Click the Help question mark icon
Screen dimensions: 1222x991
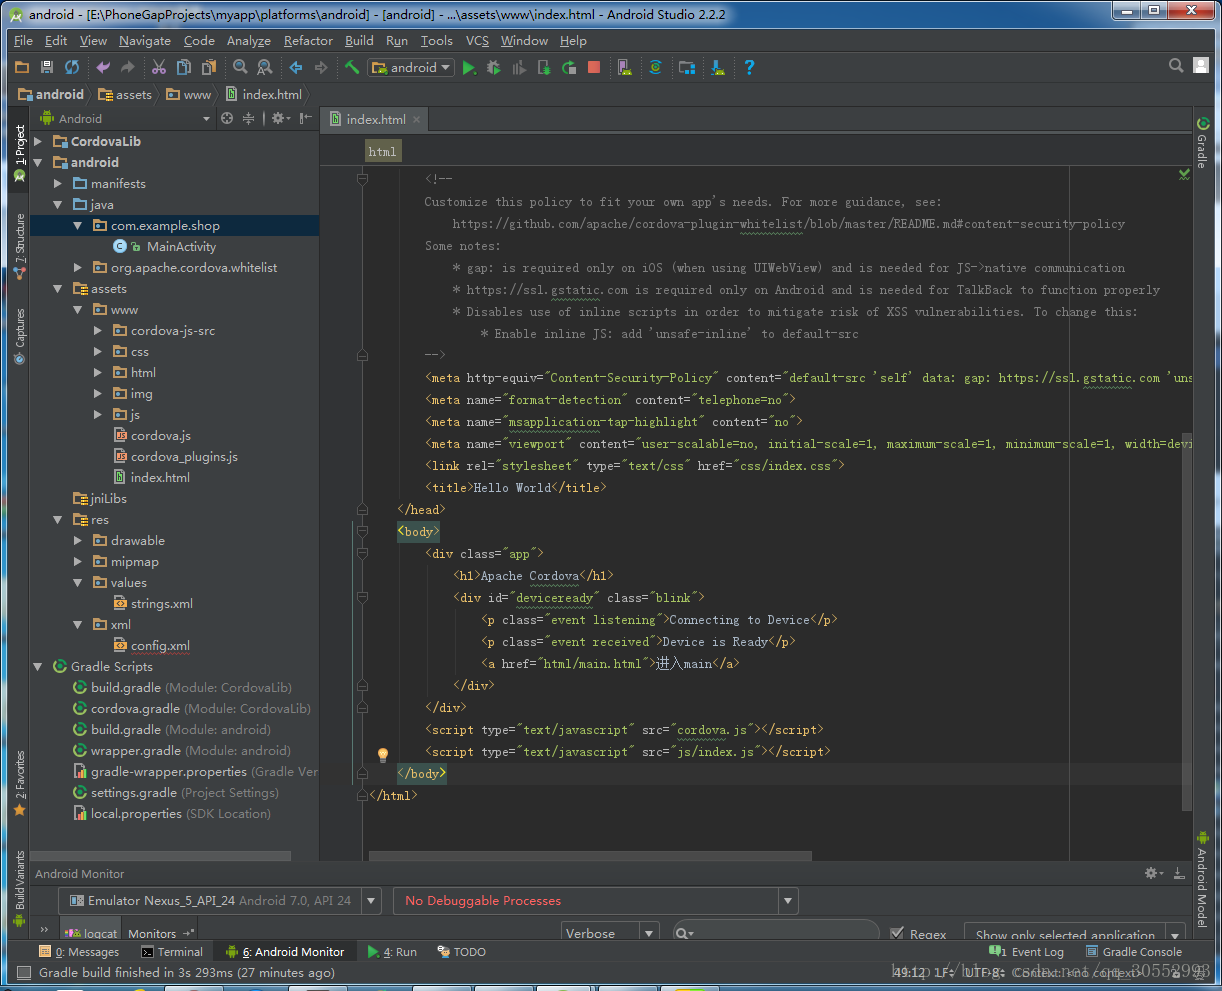[749, 67]
